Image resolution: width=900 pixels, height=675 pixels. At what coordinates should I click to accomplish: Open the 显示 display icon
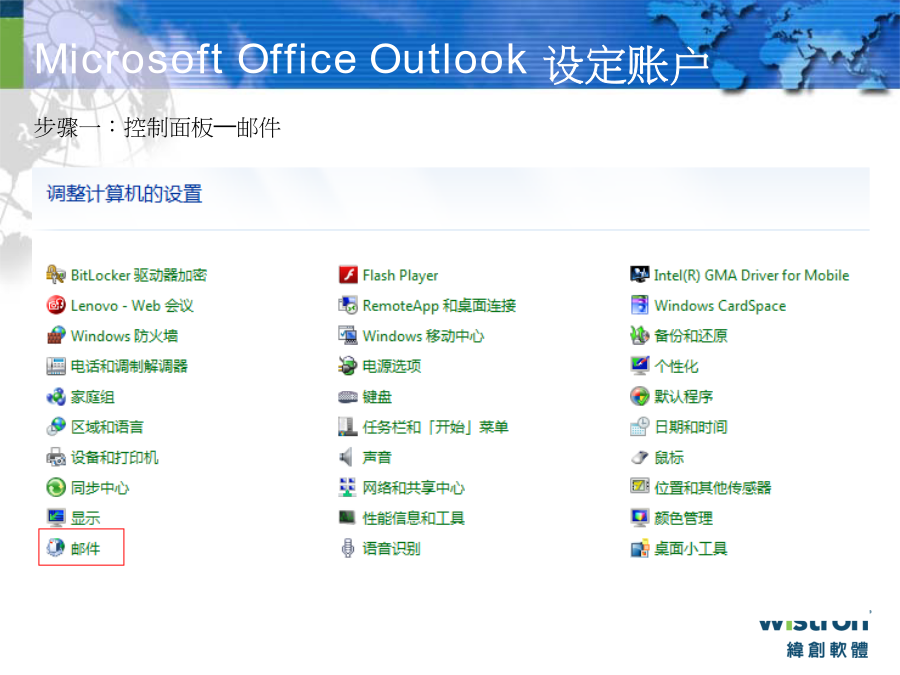[x=56, y=518]
